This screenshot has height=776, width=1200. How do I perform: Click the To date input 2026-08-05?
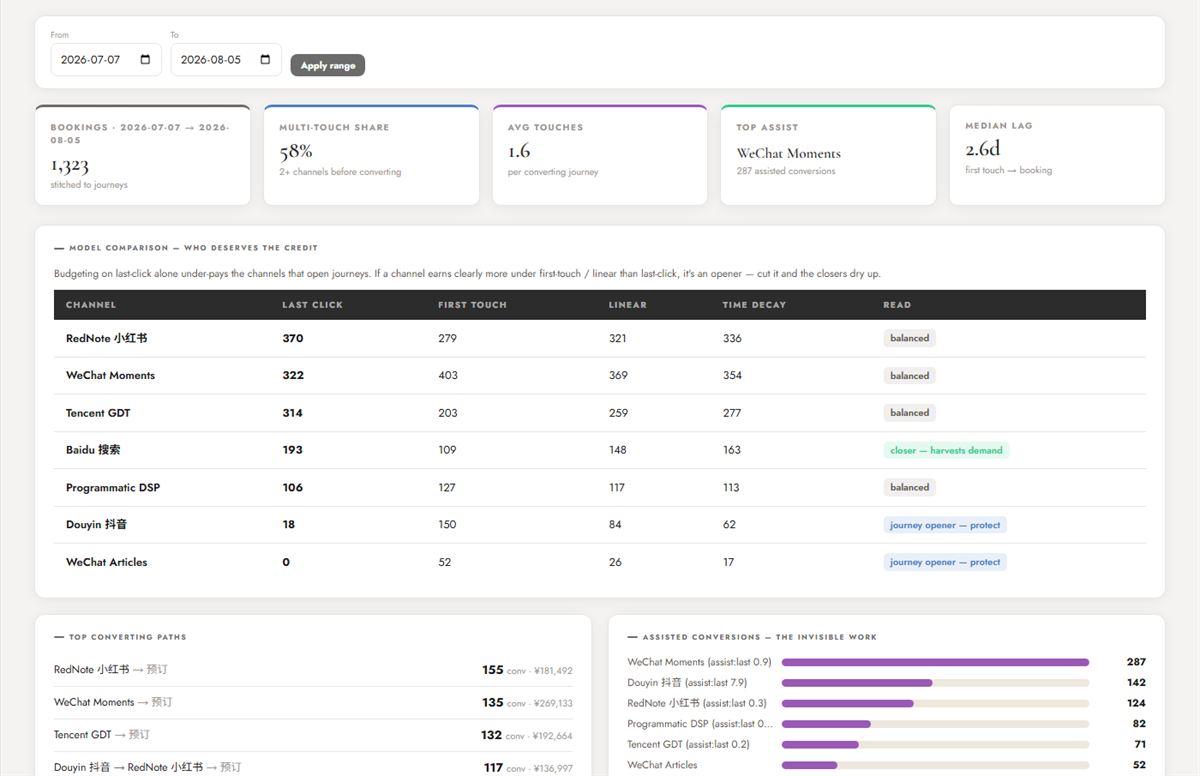tap(226, 60)
